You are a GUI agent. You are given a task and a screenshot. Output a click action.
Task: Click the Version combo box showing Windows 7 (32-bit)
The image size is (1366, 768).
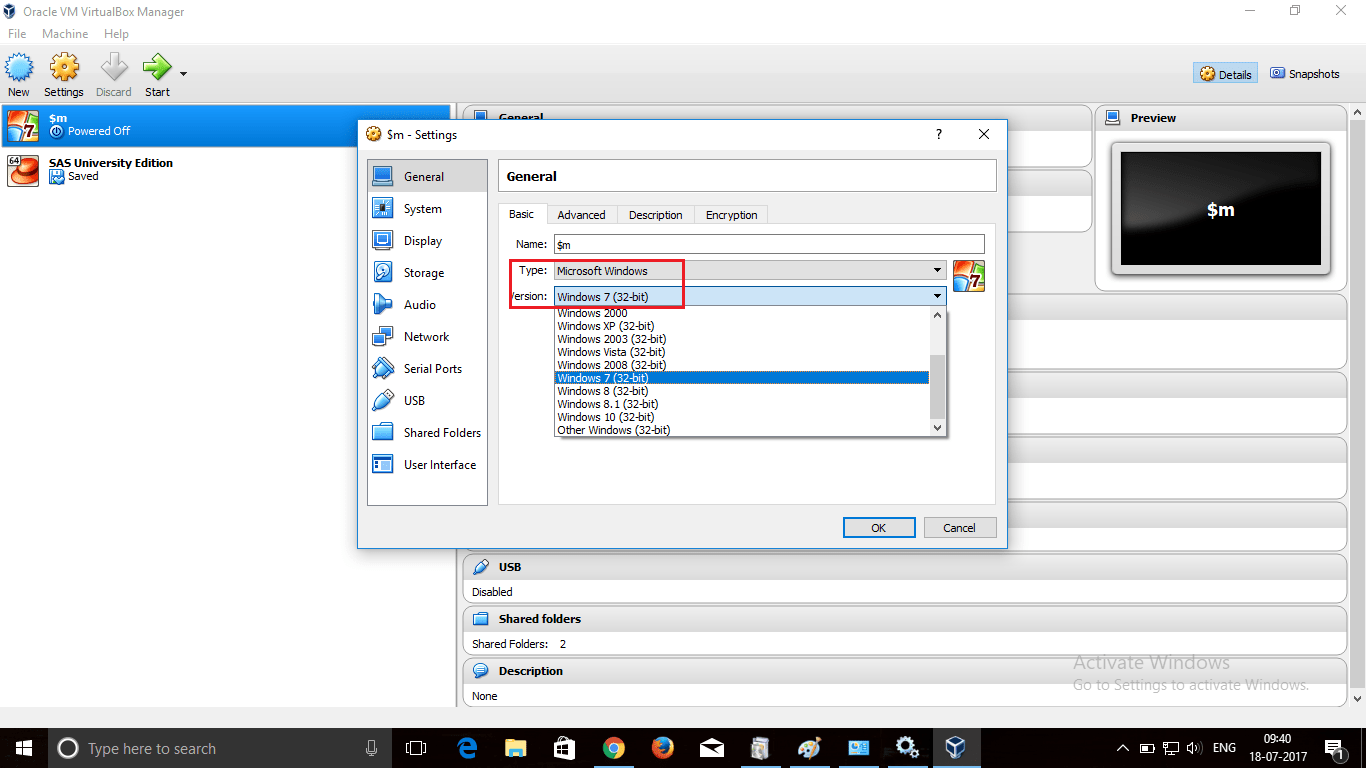tap(750, 296)
